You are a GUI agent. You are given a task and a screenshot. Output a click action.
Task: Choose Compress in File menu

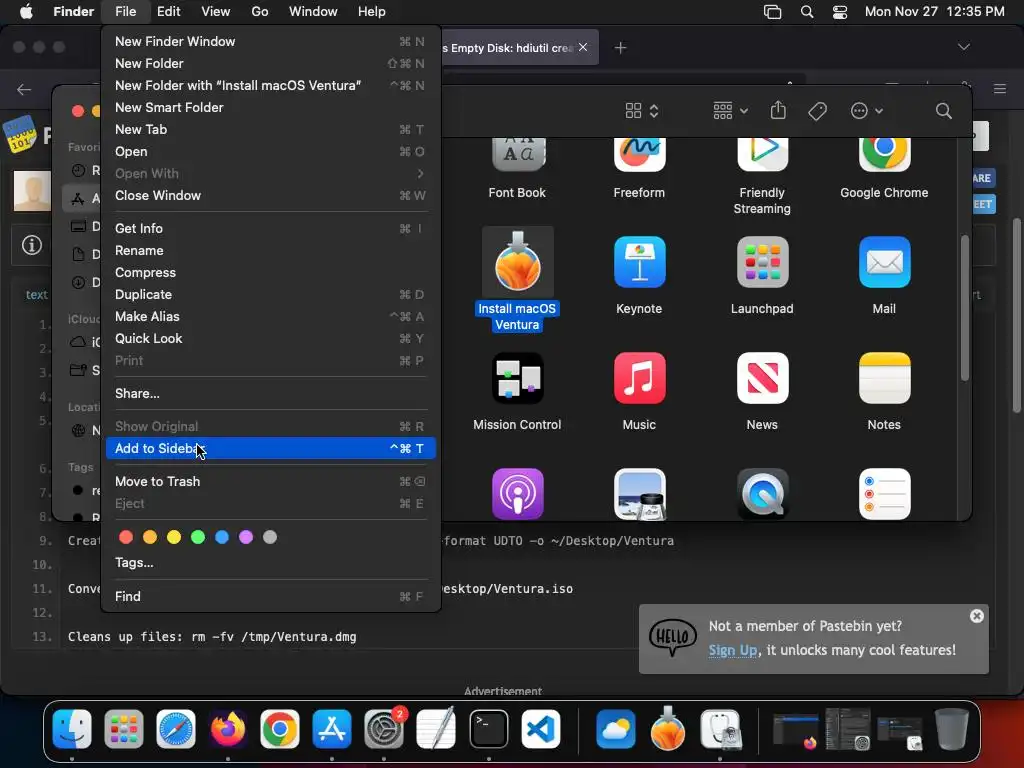click(270, 273)
